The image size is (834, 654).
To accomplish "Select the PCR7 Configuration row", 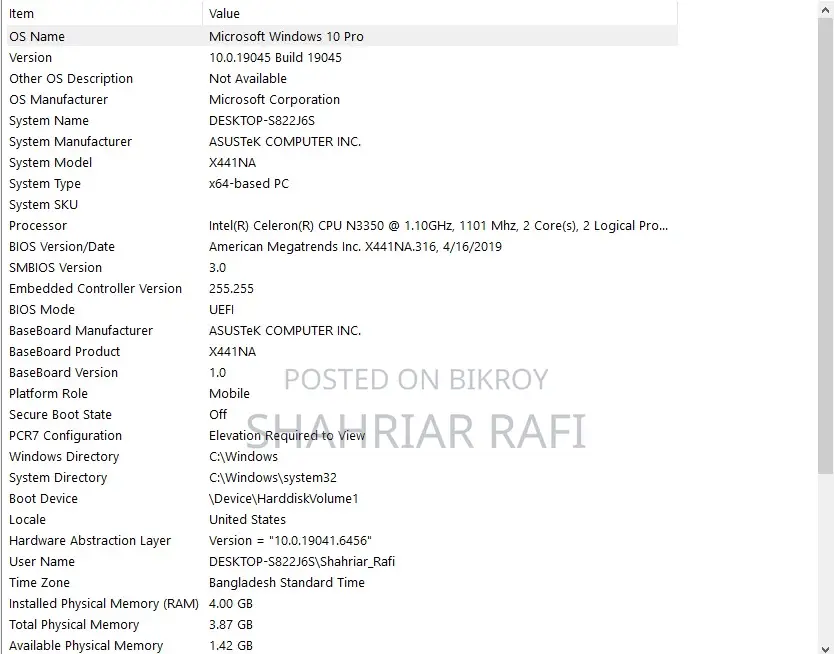I will pyautogui.click(x=341, y=435).
